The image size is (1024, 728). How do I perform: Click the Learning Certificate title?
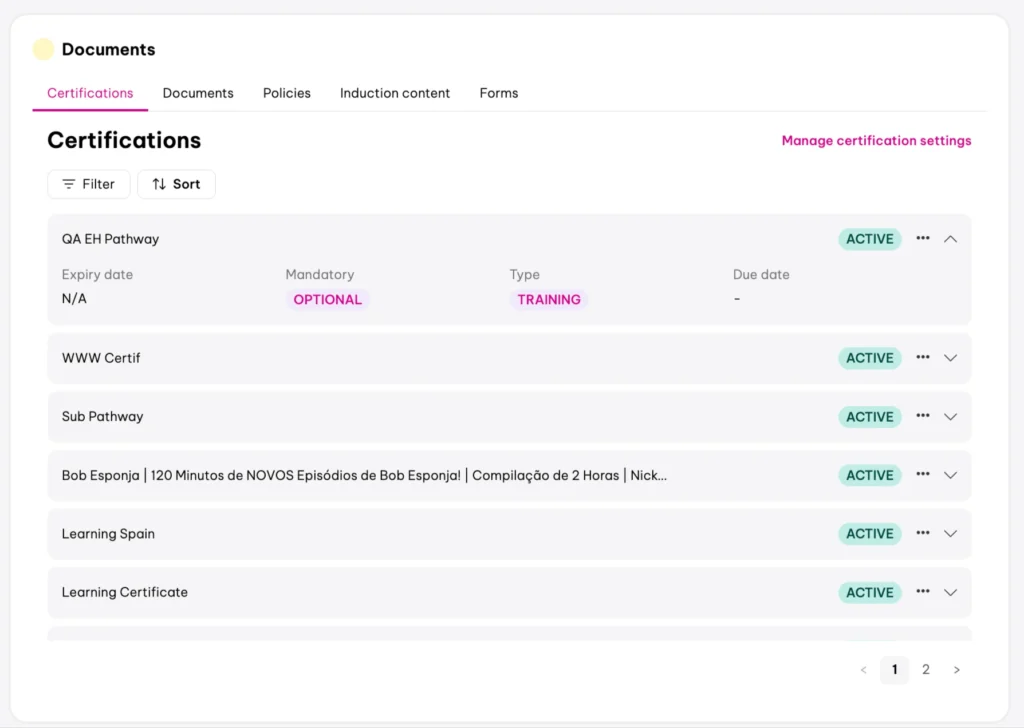pyautogui.click(x=125, y=592)
